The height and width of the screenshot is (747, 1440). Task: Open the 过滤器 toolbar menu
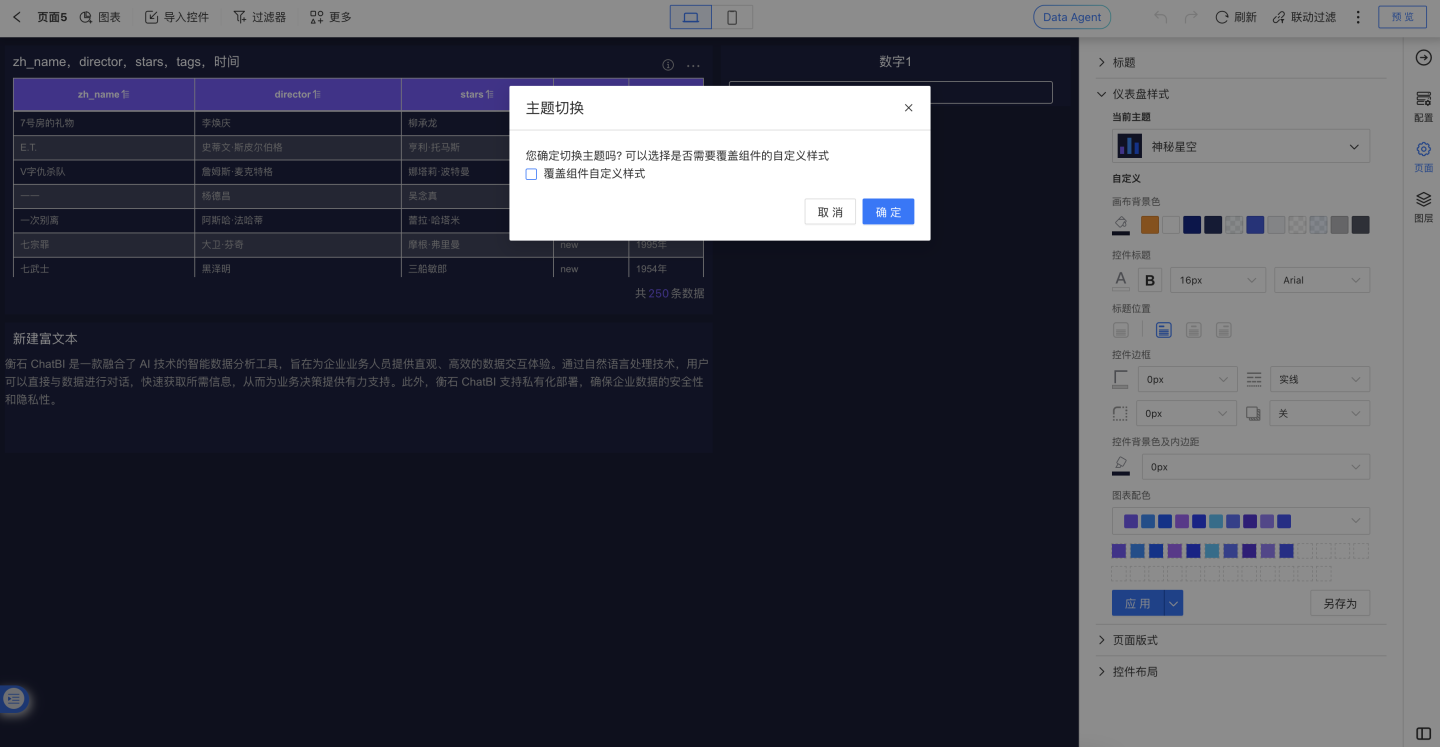[x=259, y=17]
